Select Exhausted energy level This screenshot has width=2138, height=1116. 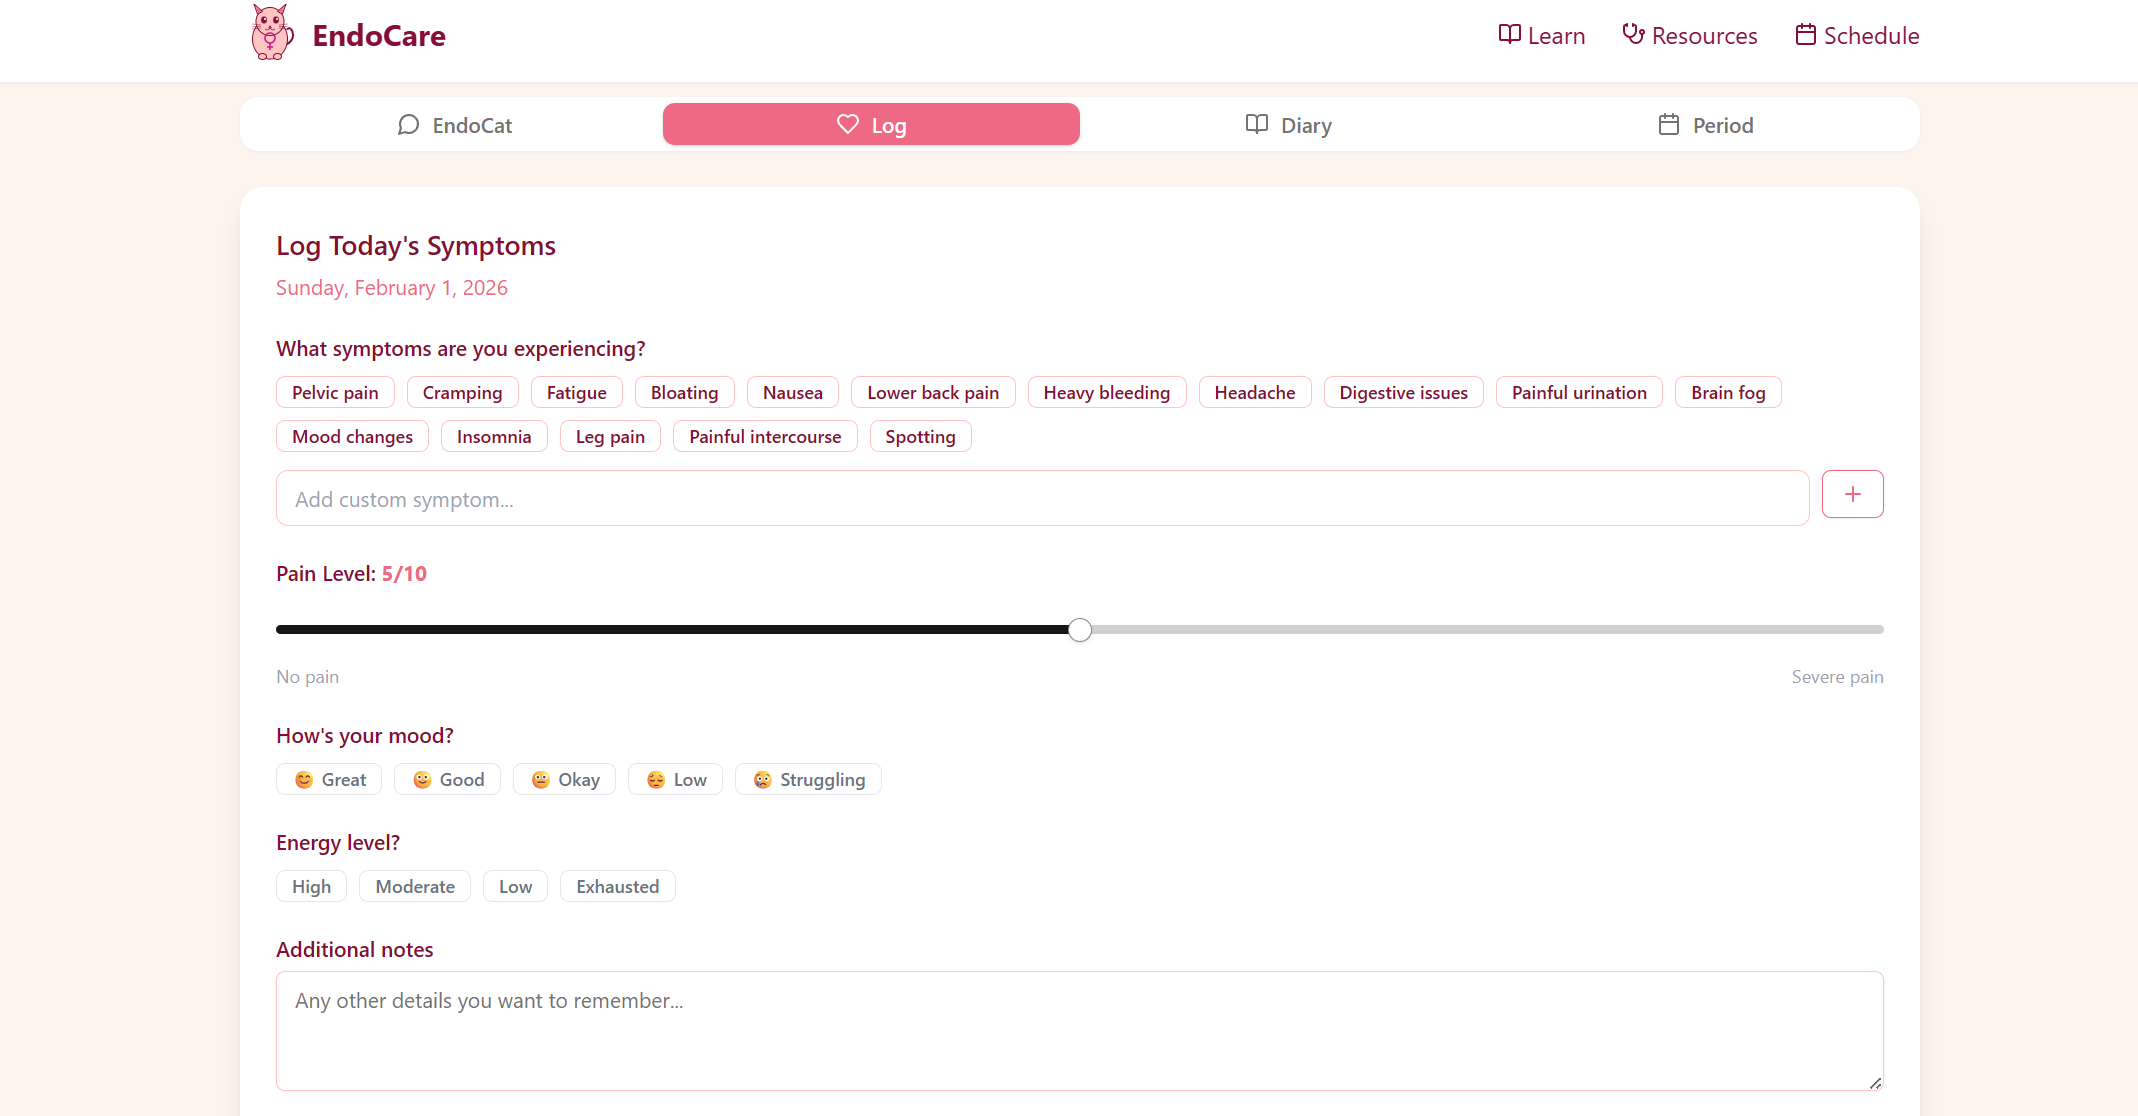pyautogui.click(x=617, y=887)
